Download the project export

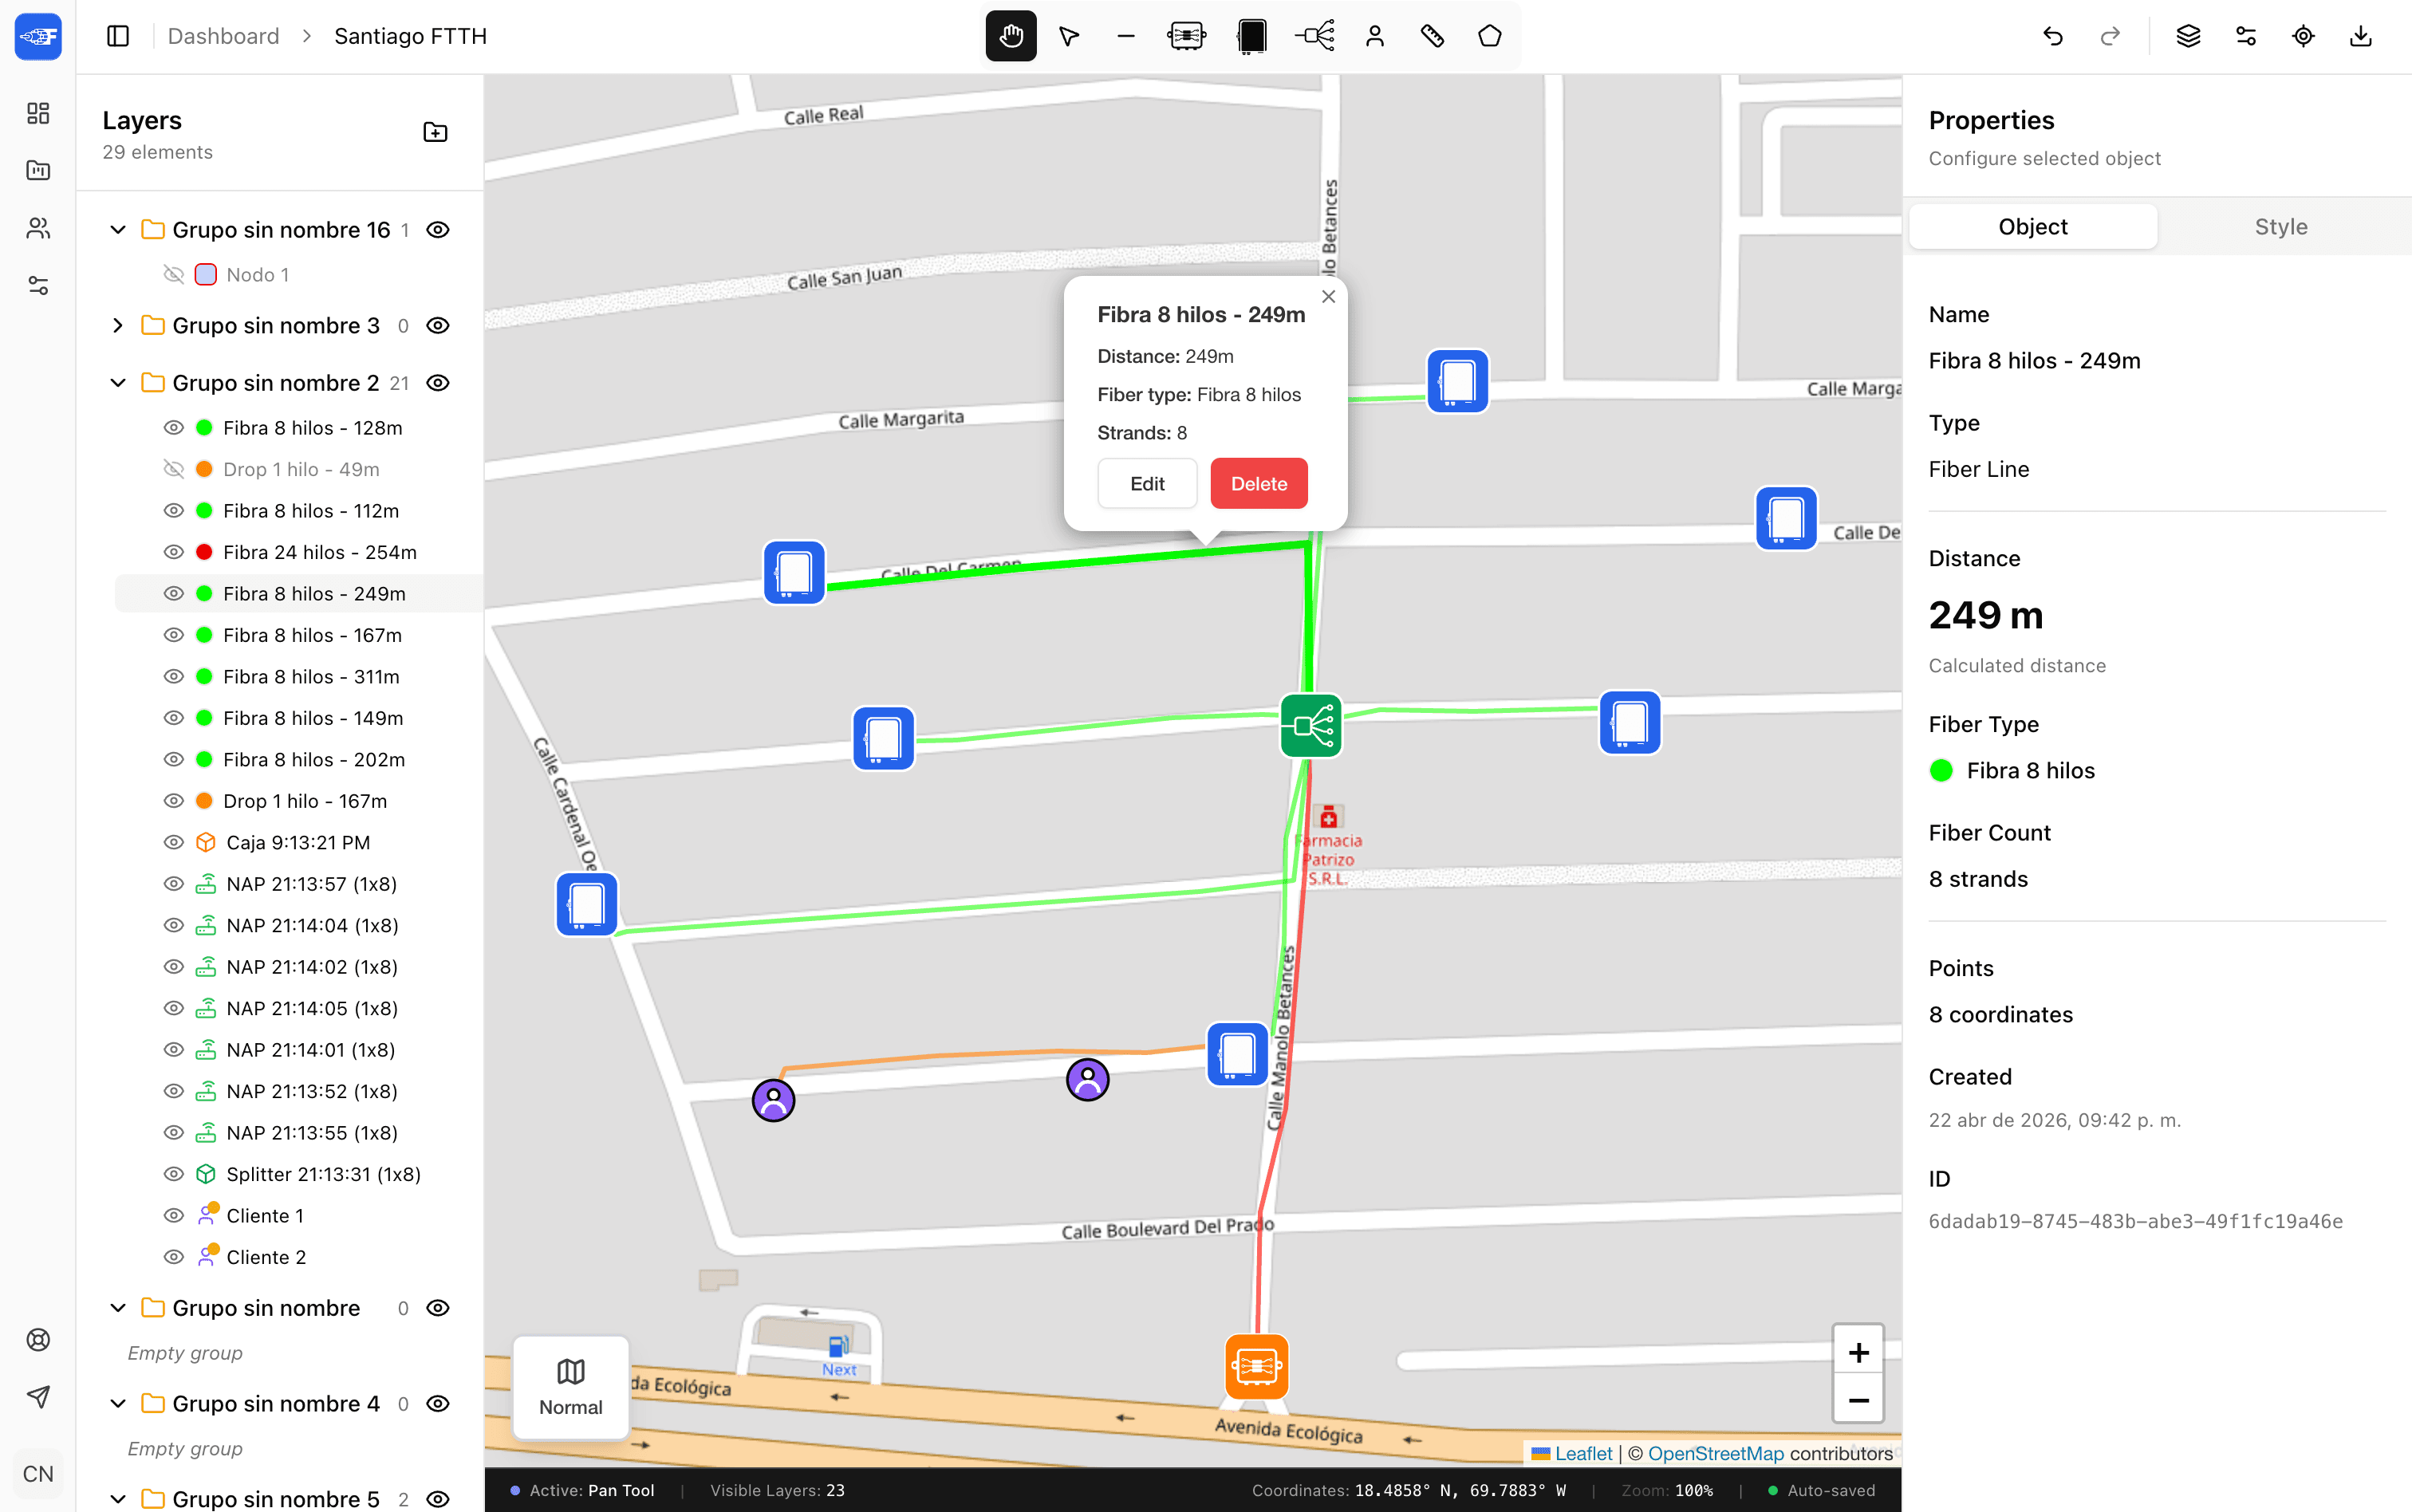[x=2361, y=36]
